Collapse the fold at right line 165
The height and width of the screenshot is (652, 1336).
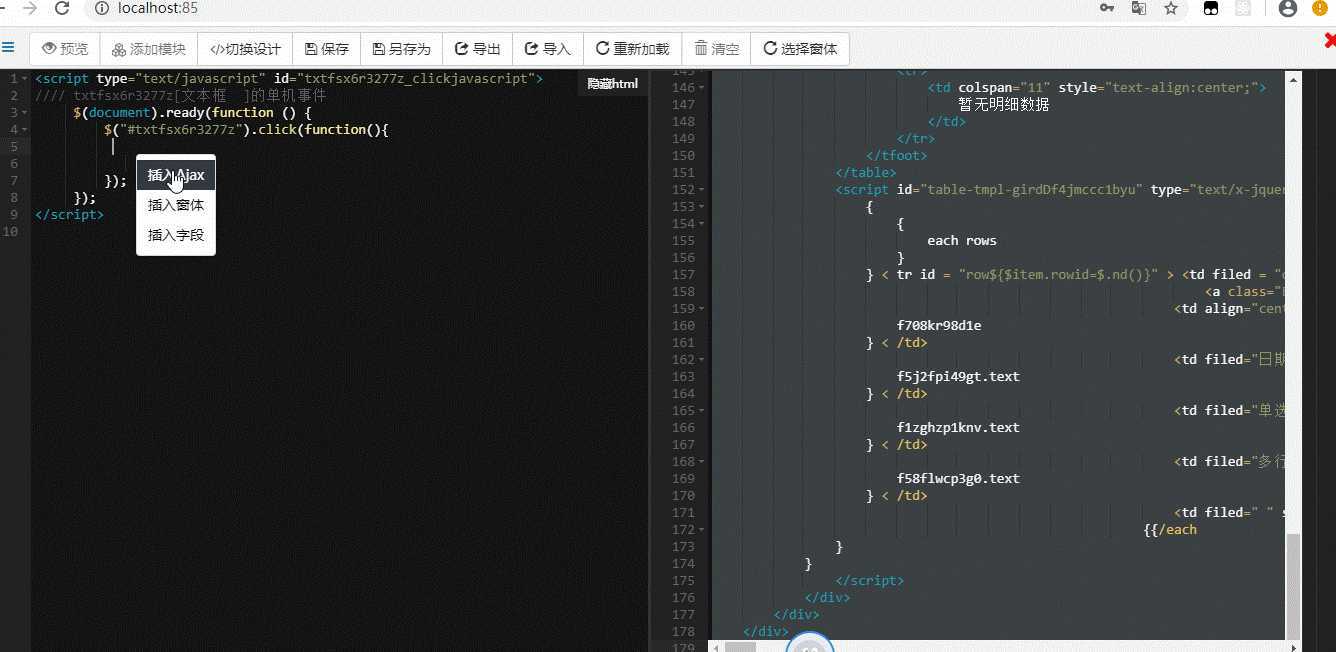click(702, 411)
